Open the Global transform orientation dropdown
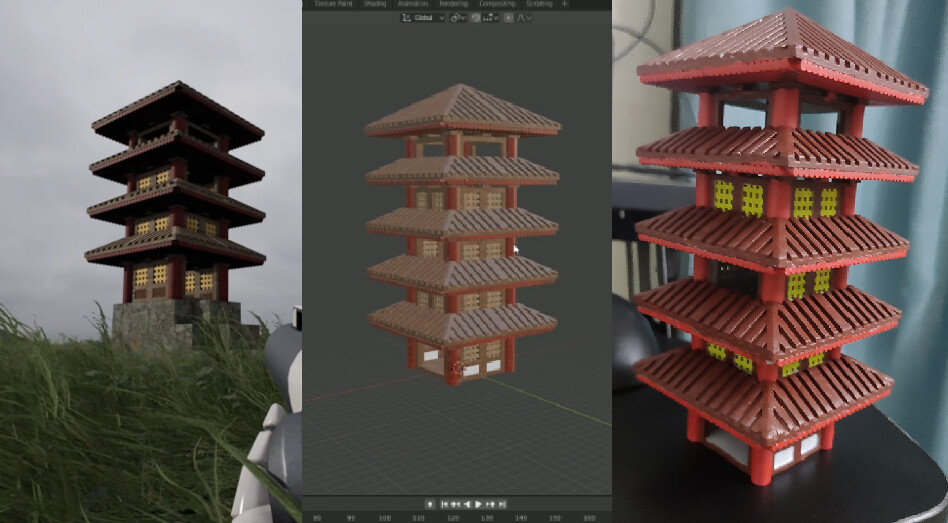The image size is (948, 523). click(x=422, y=18)
